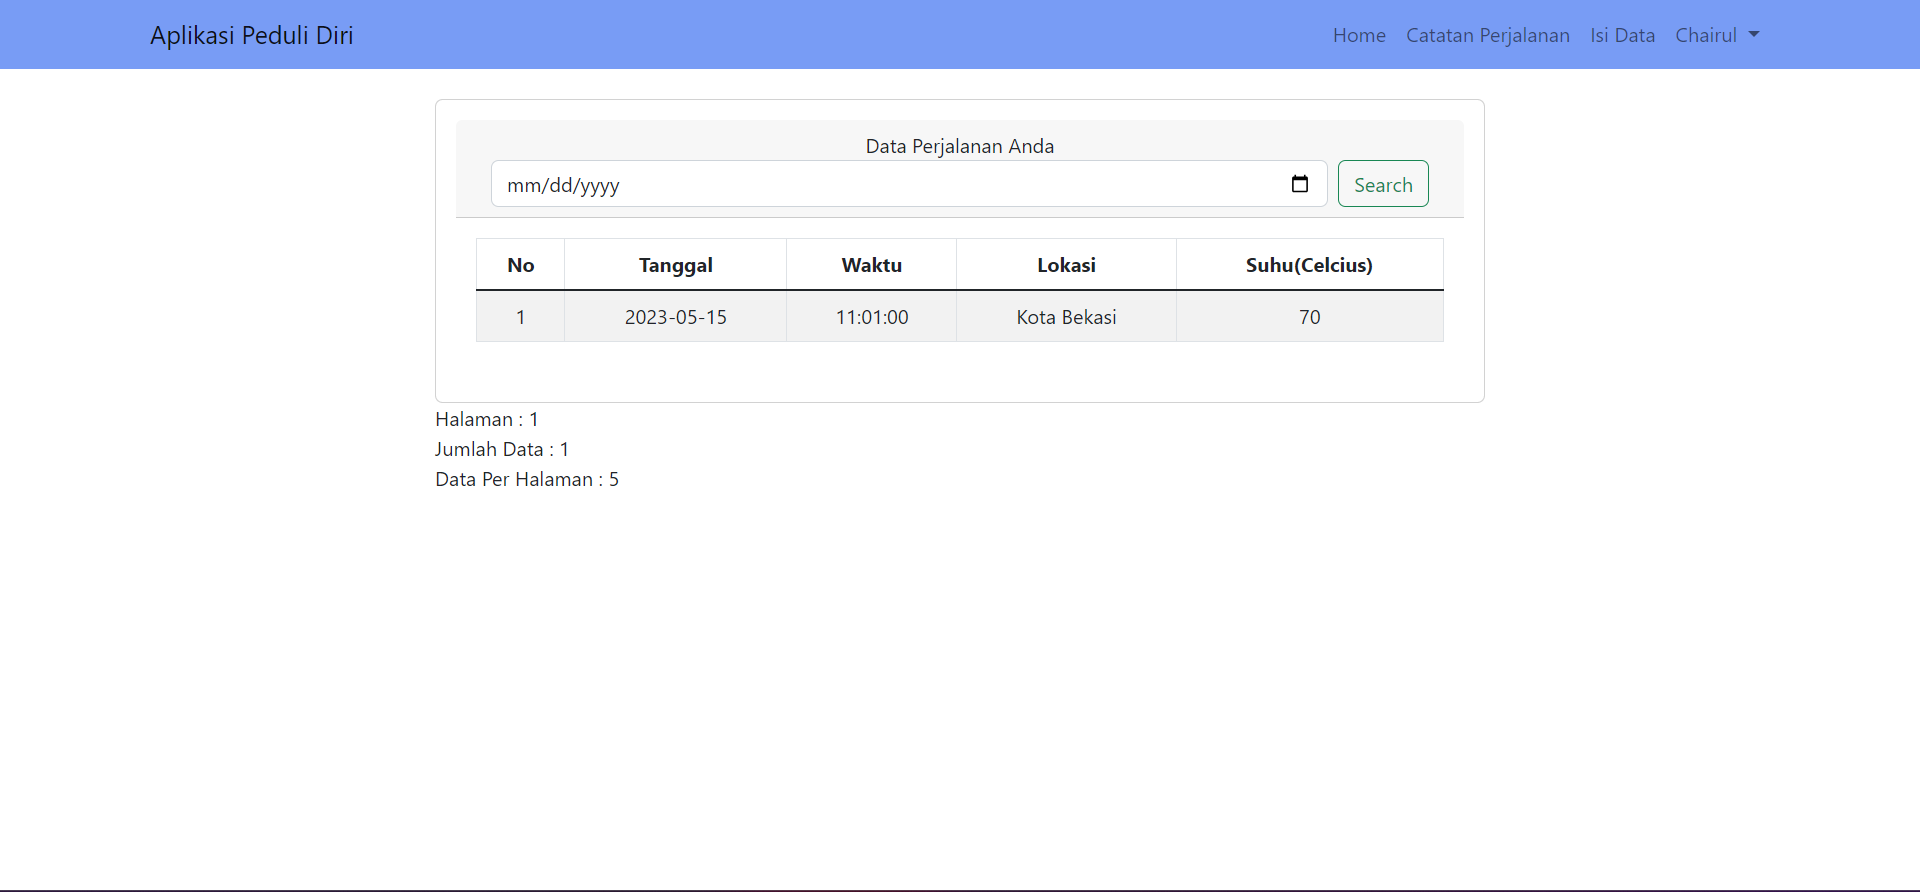Click the No column header
The image size is (1920, 892).
click(x=520, y=265)
